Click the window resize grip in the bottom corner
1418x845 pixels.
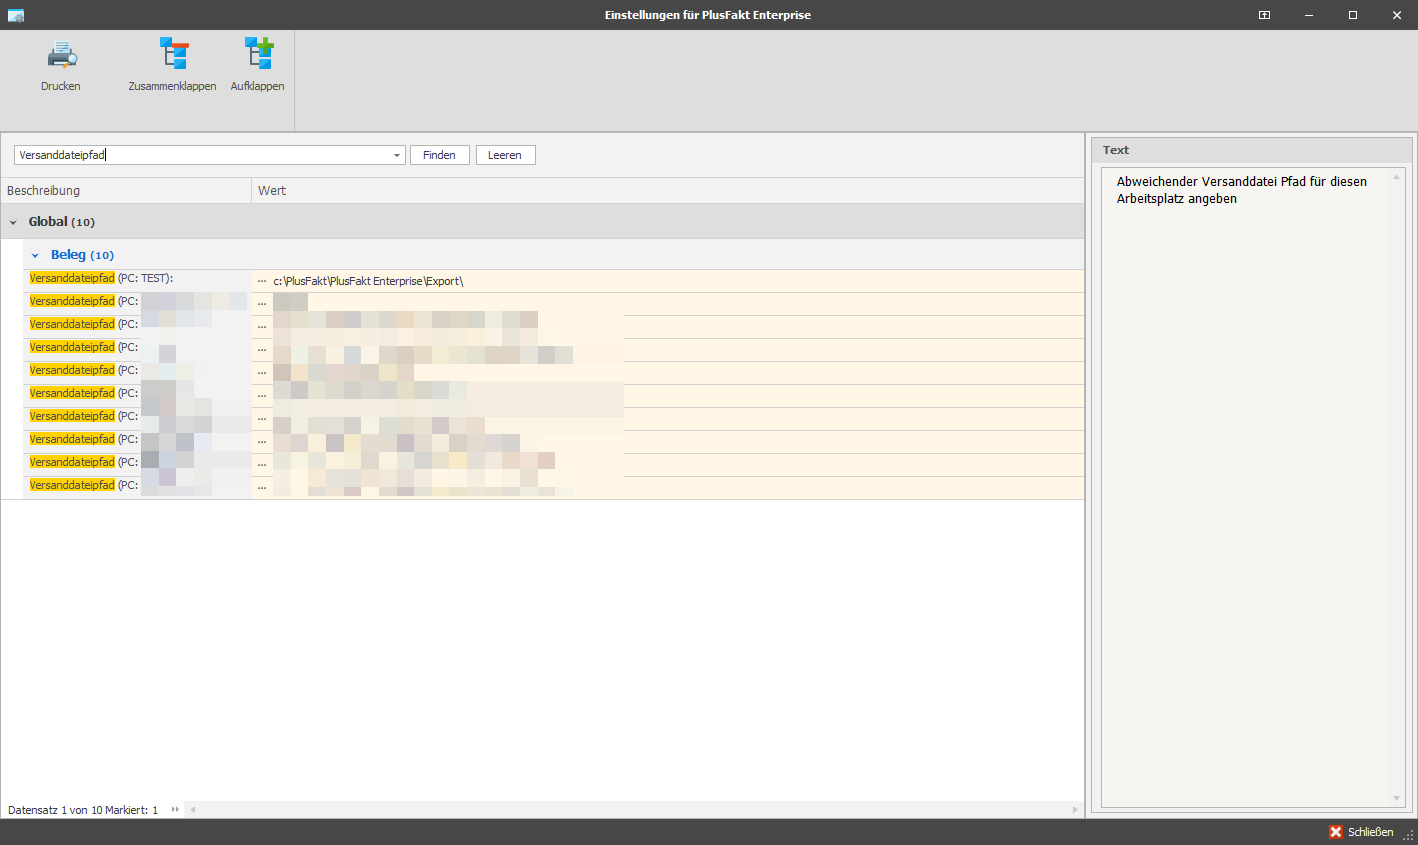tap(1408, 835)
